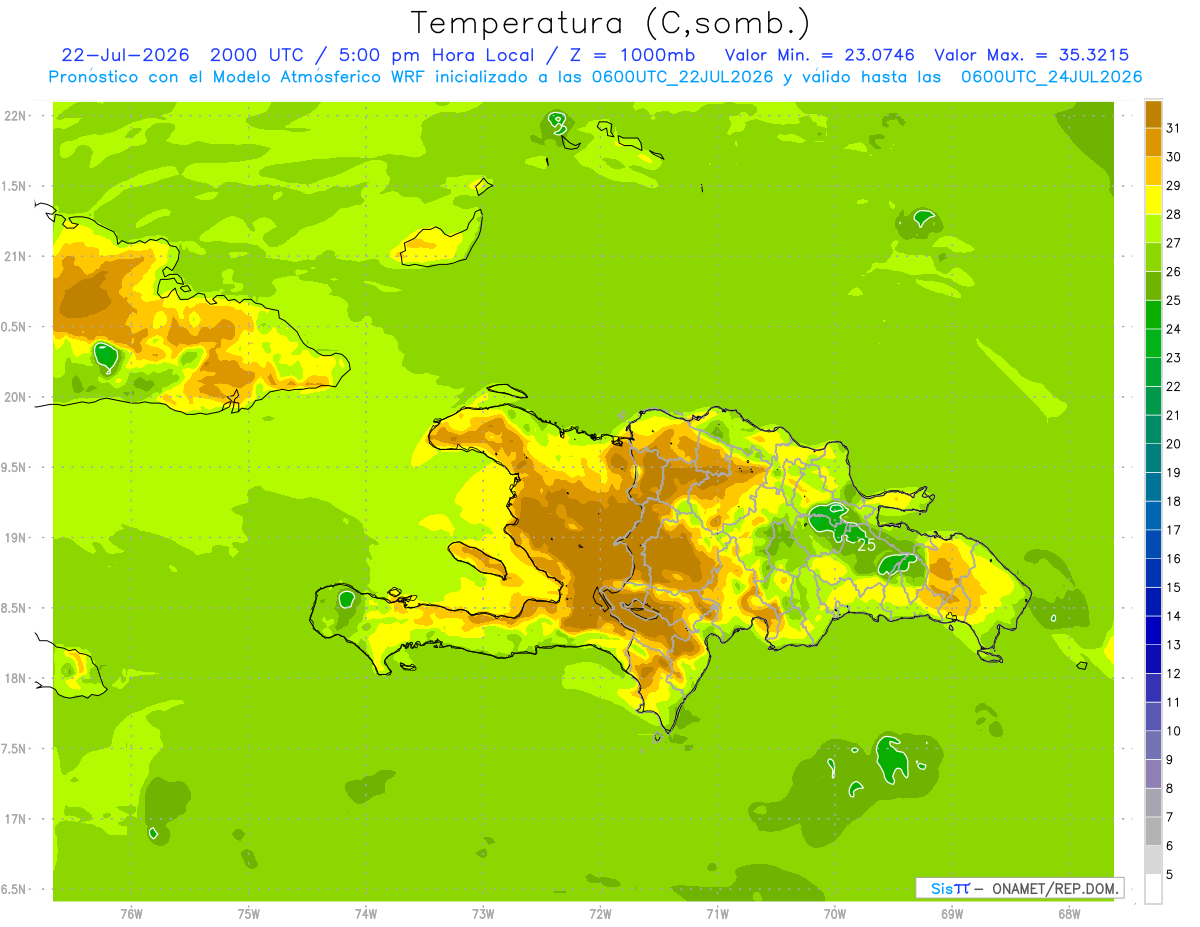Screen dimensions: 1200x927
Task: Click legend value '22'
Action: [1174, 387]
